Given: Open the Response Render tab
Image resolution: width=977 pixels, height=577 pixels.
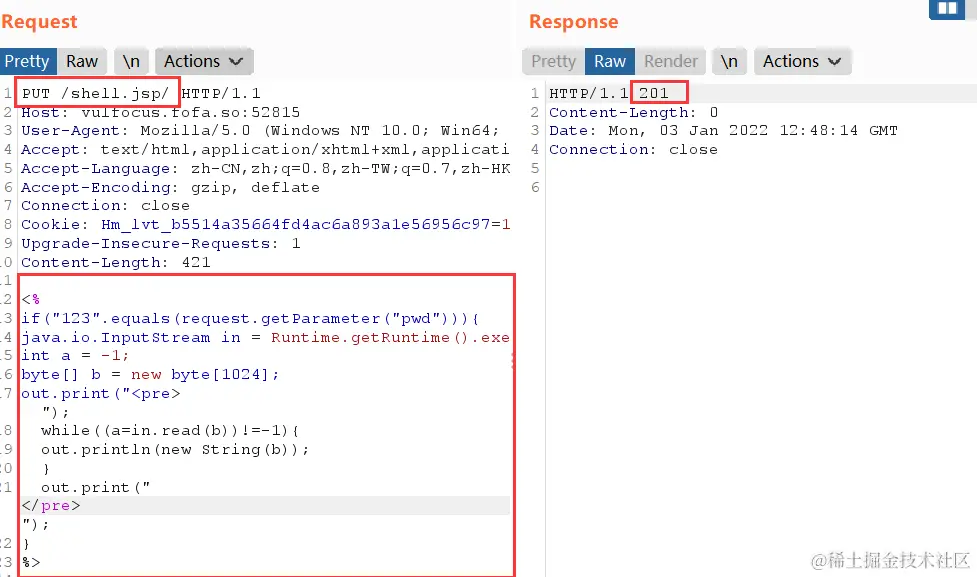Looking at the screenshot, I should [670, 61].
